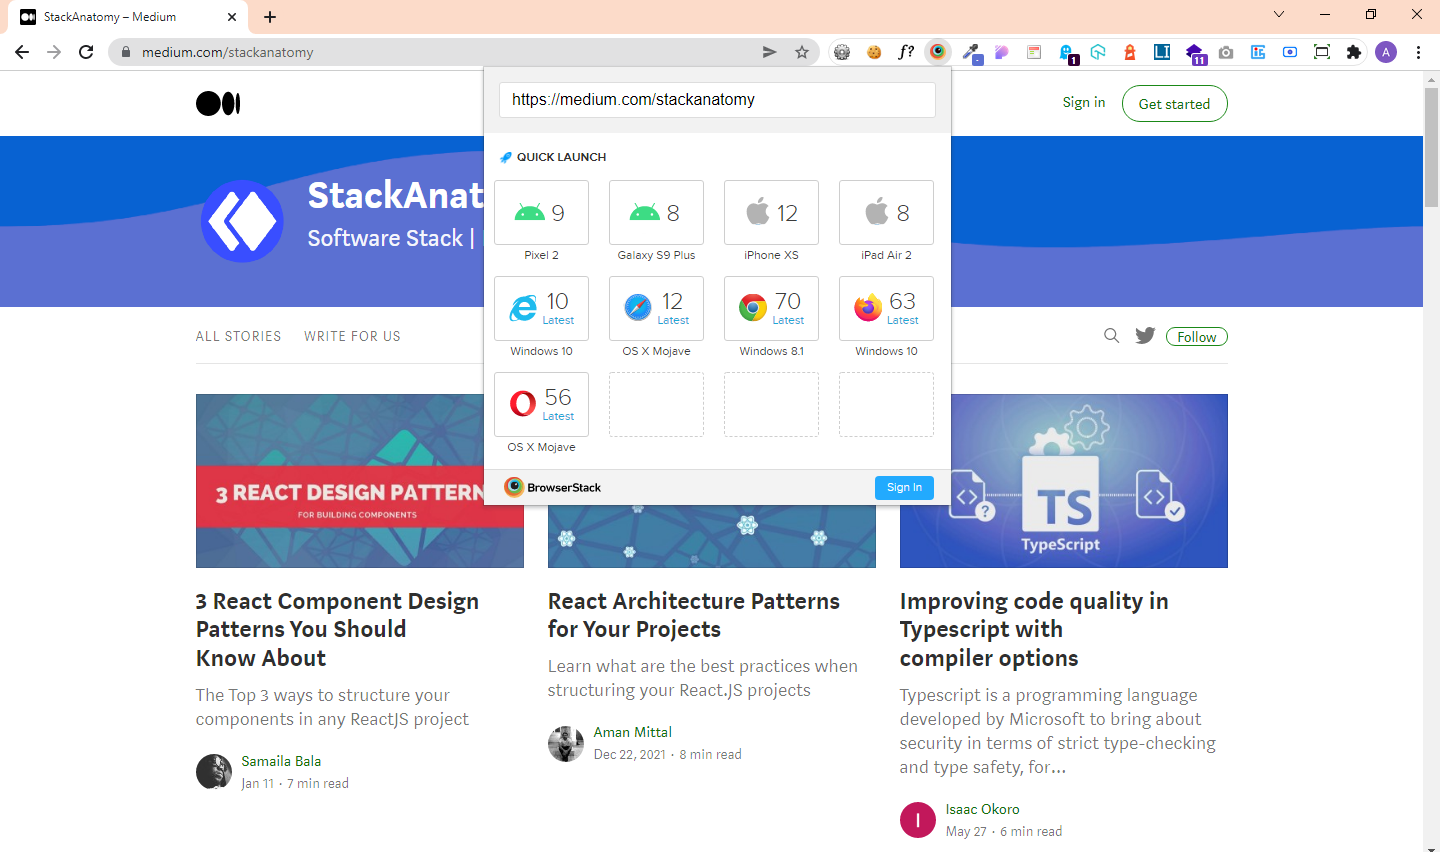
Task: Bookmark this page with the star icon
Action: tap(802, 52)
